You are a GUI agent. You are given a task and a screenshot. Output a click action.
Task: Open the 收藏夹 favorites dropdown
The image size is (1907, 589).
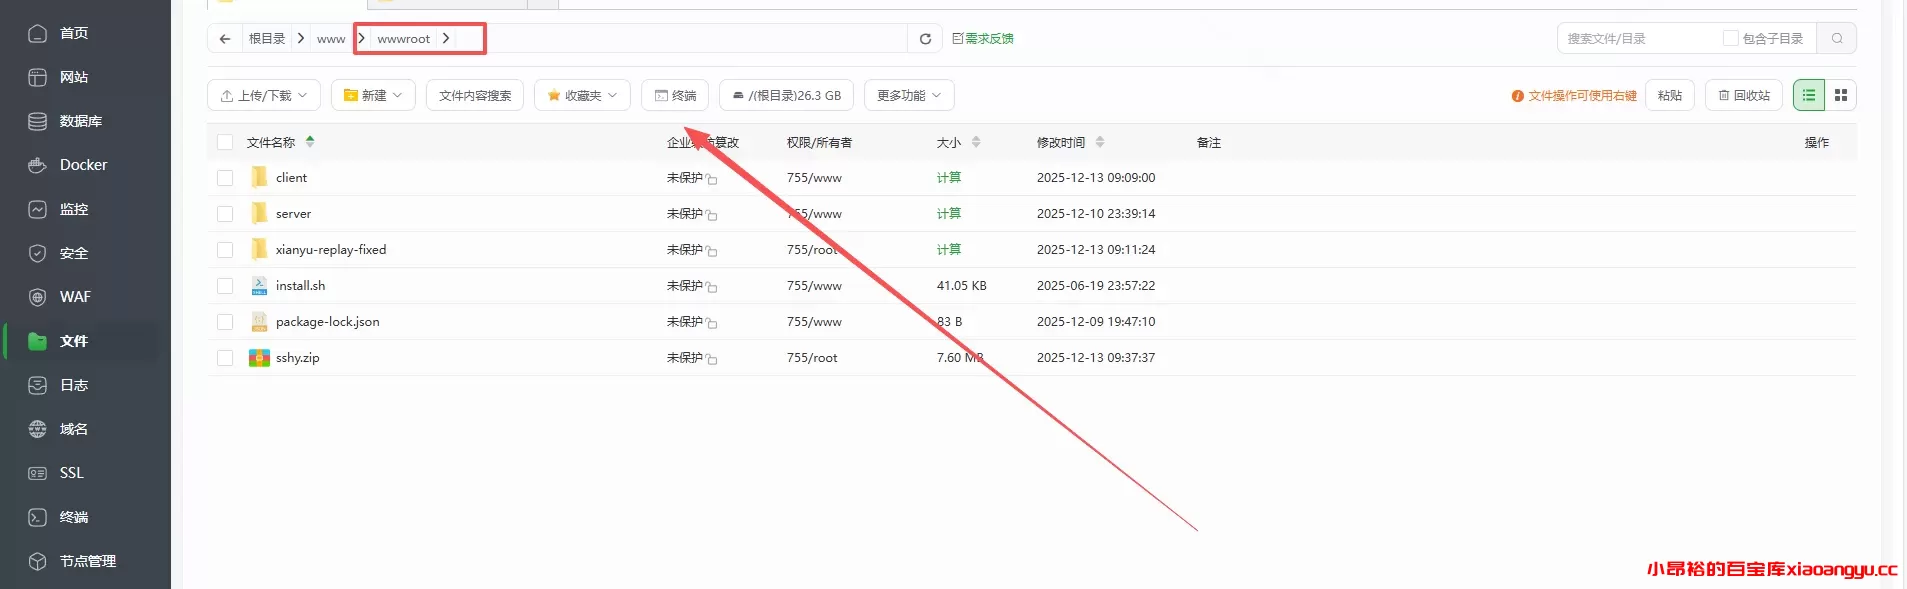[582, 95]
